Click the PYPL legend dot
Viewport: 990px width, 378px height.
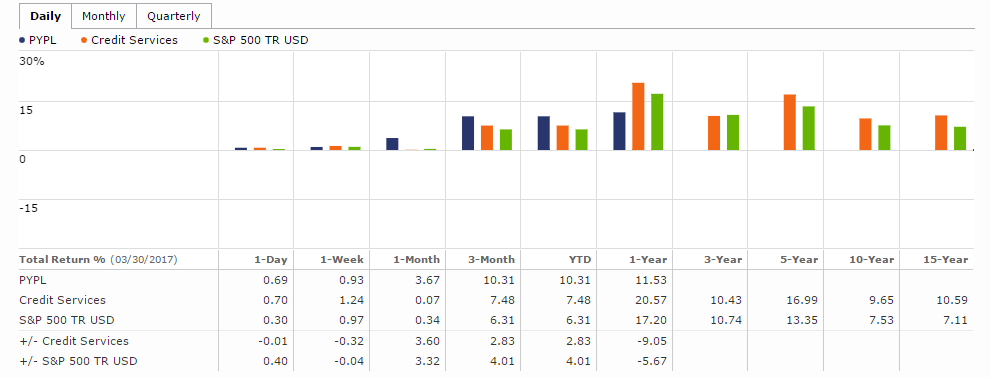click(x=22, y=40)
